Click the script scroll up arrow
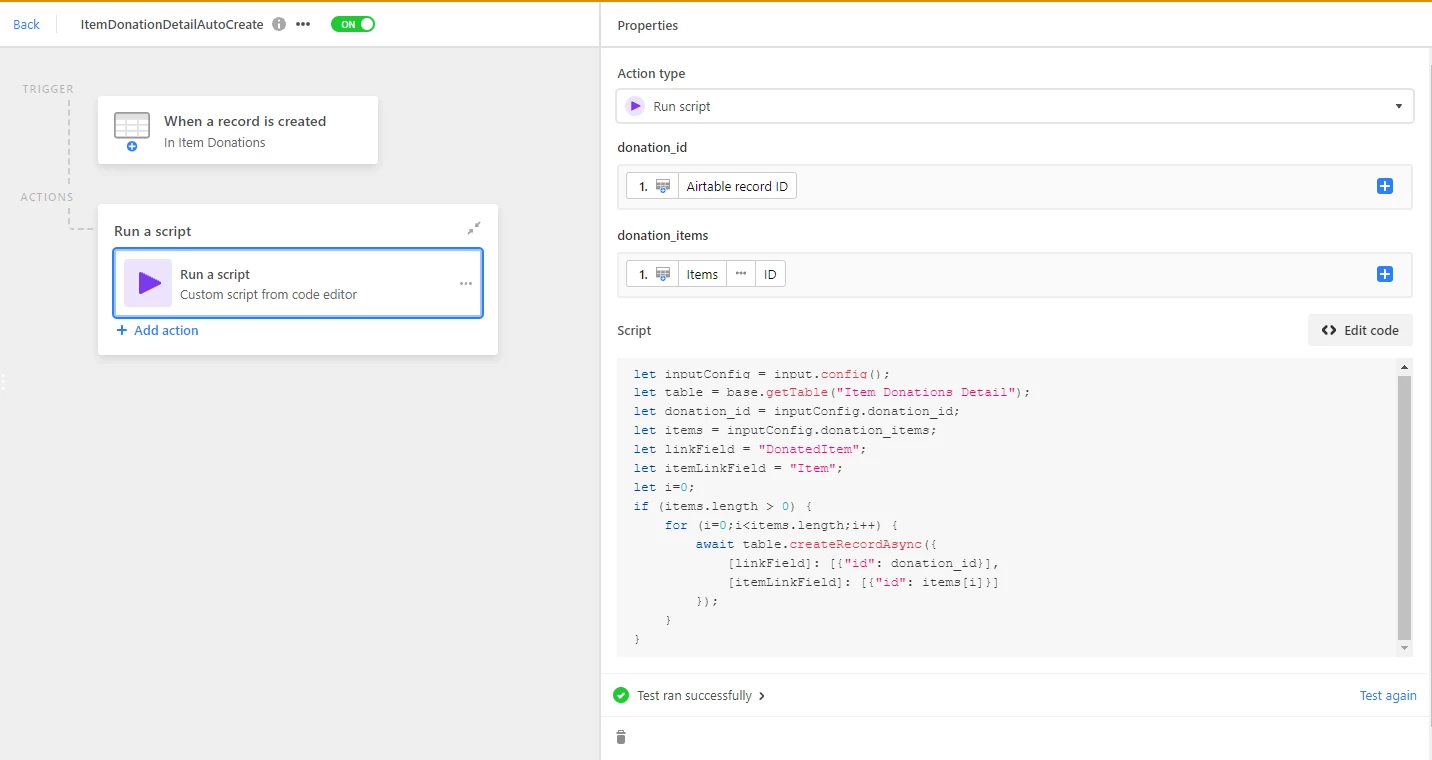Screen dimensions: 1432x760 (x=1404, y=367)
